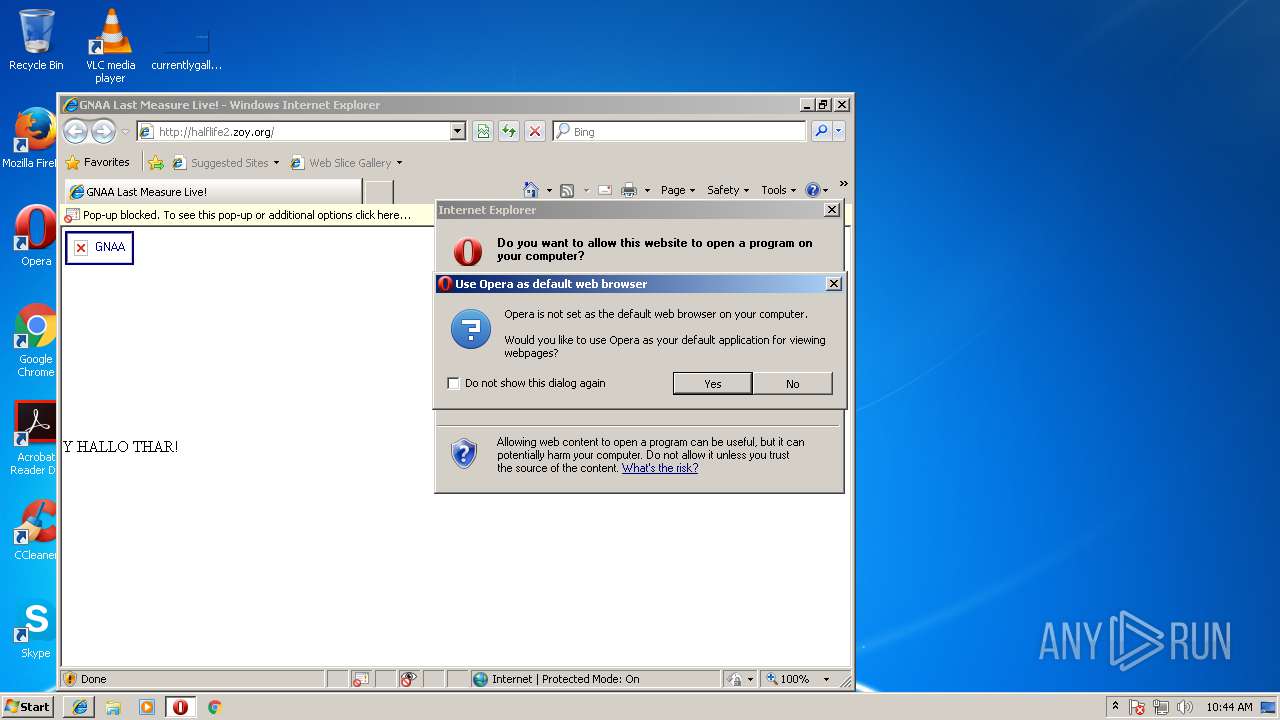Tick Do not show this dialog again
The image size is (1280, 720).
[453, 383]
